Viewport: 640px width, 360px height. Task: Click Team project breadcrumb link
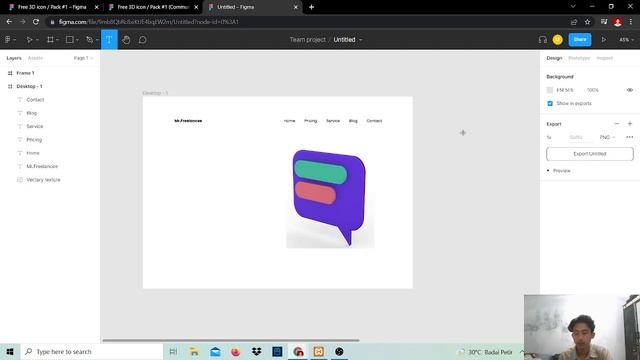pyautogui.click(x=308, y=40)
